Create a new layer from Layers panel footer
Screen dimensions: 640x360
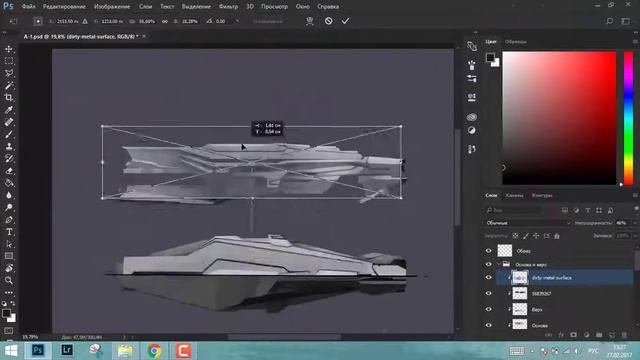click(x=611, y=335)
